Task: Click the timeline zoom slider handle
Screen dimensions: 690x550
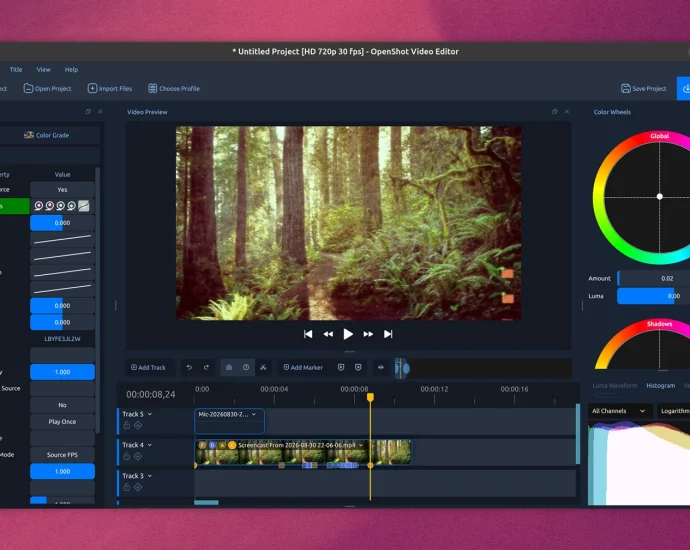Action: (x=406, y=368)
